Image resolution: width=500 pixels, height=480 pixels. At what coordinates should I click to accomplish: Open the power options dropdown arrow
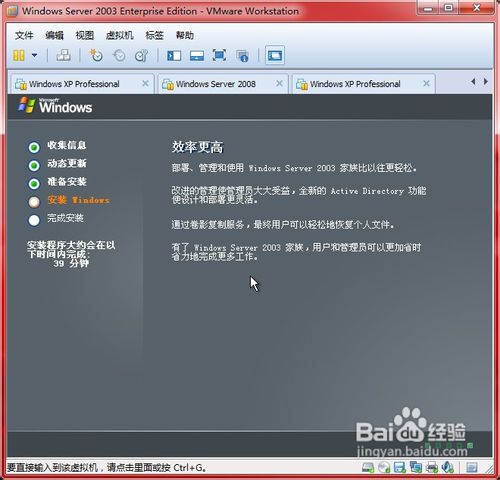point(34,55)
